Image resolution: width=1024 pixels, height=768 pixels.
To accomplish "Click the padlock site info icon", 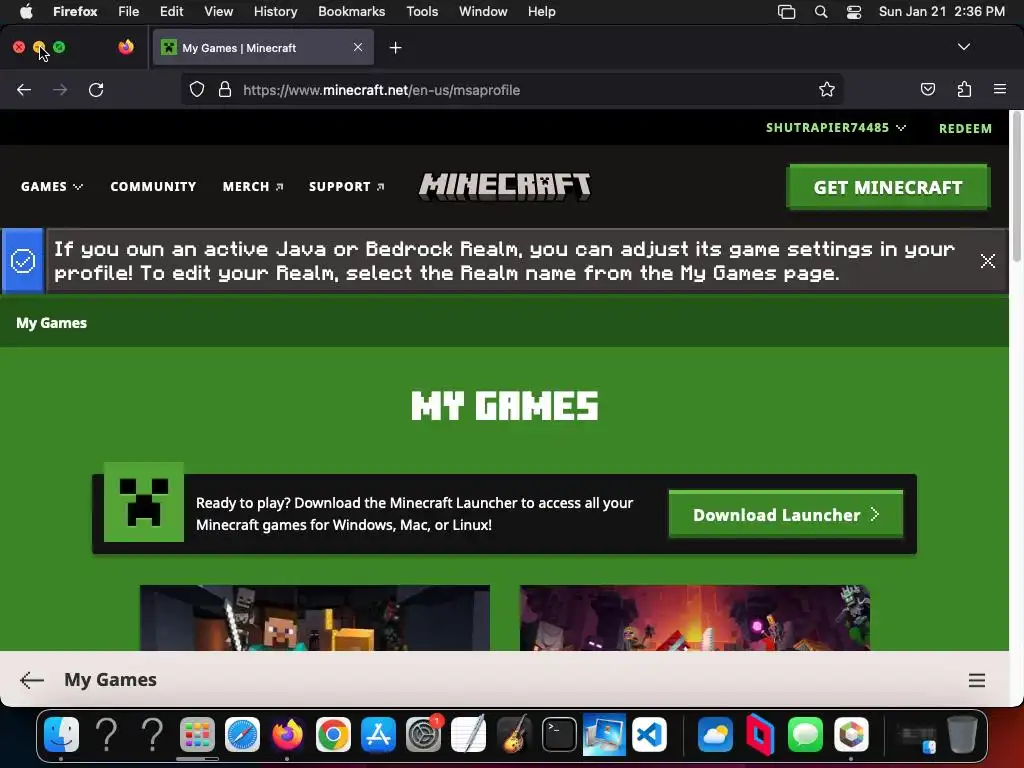I will click(225, 89).
